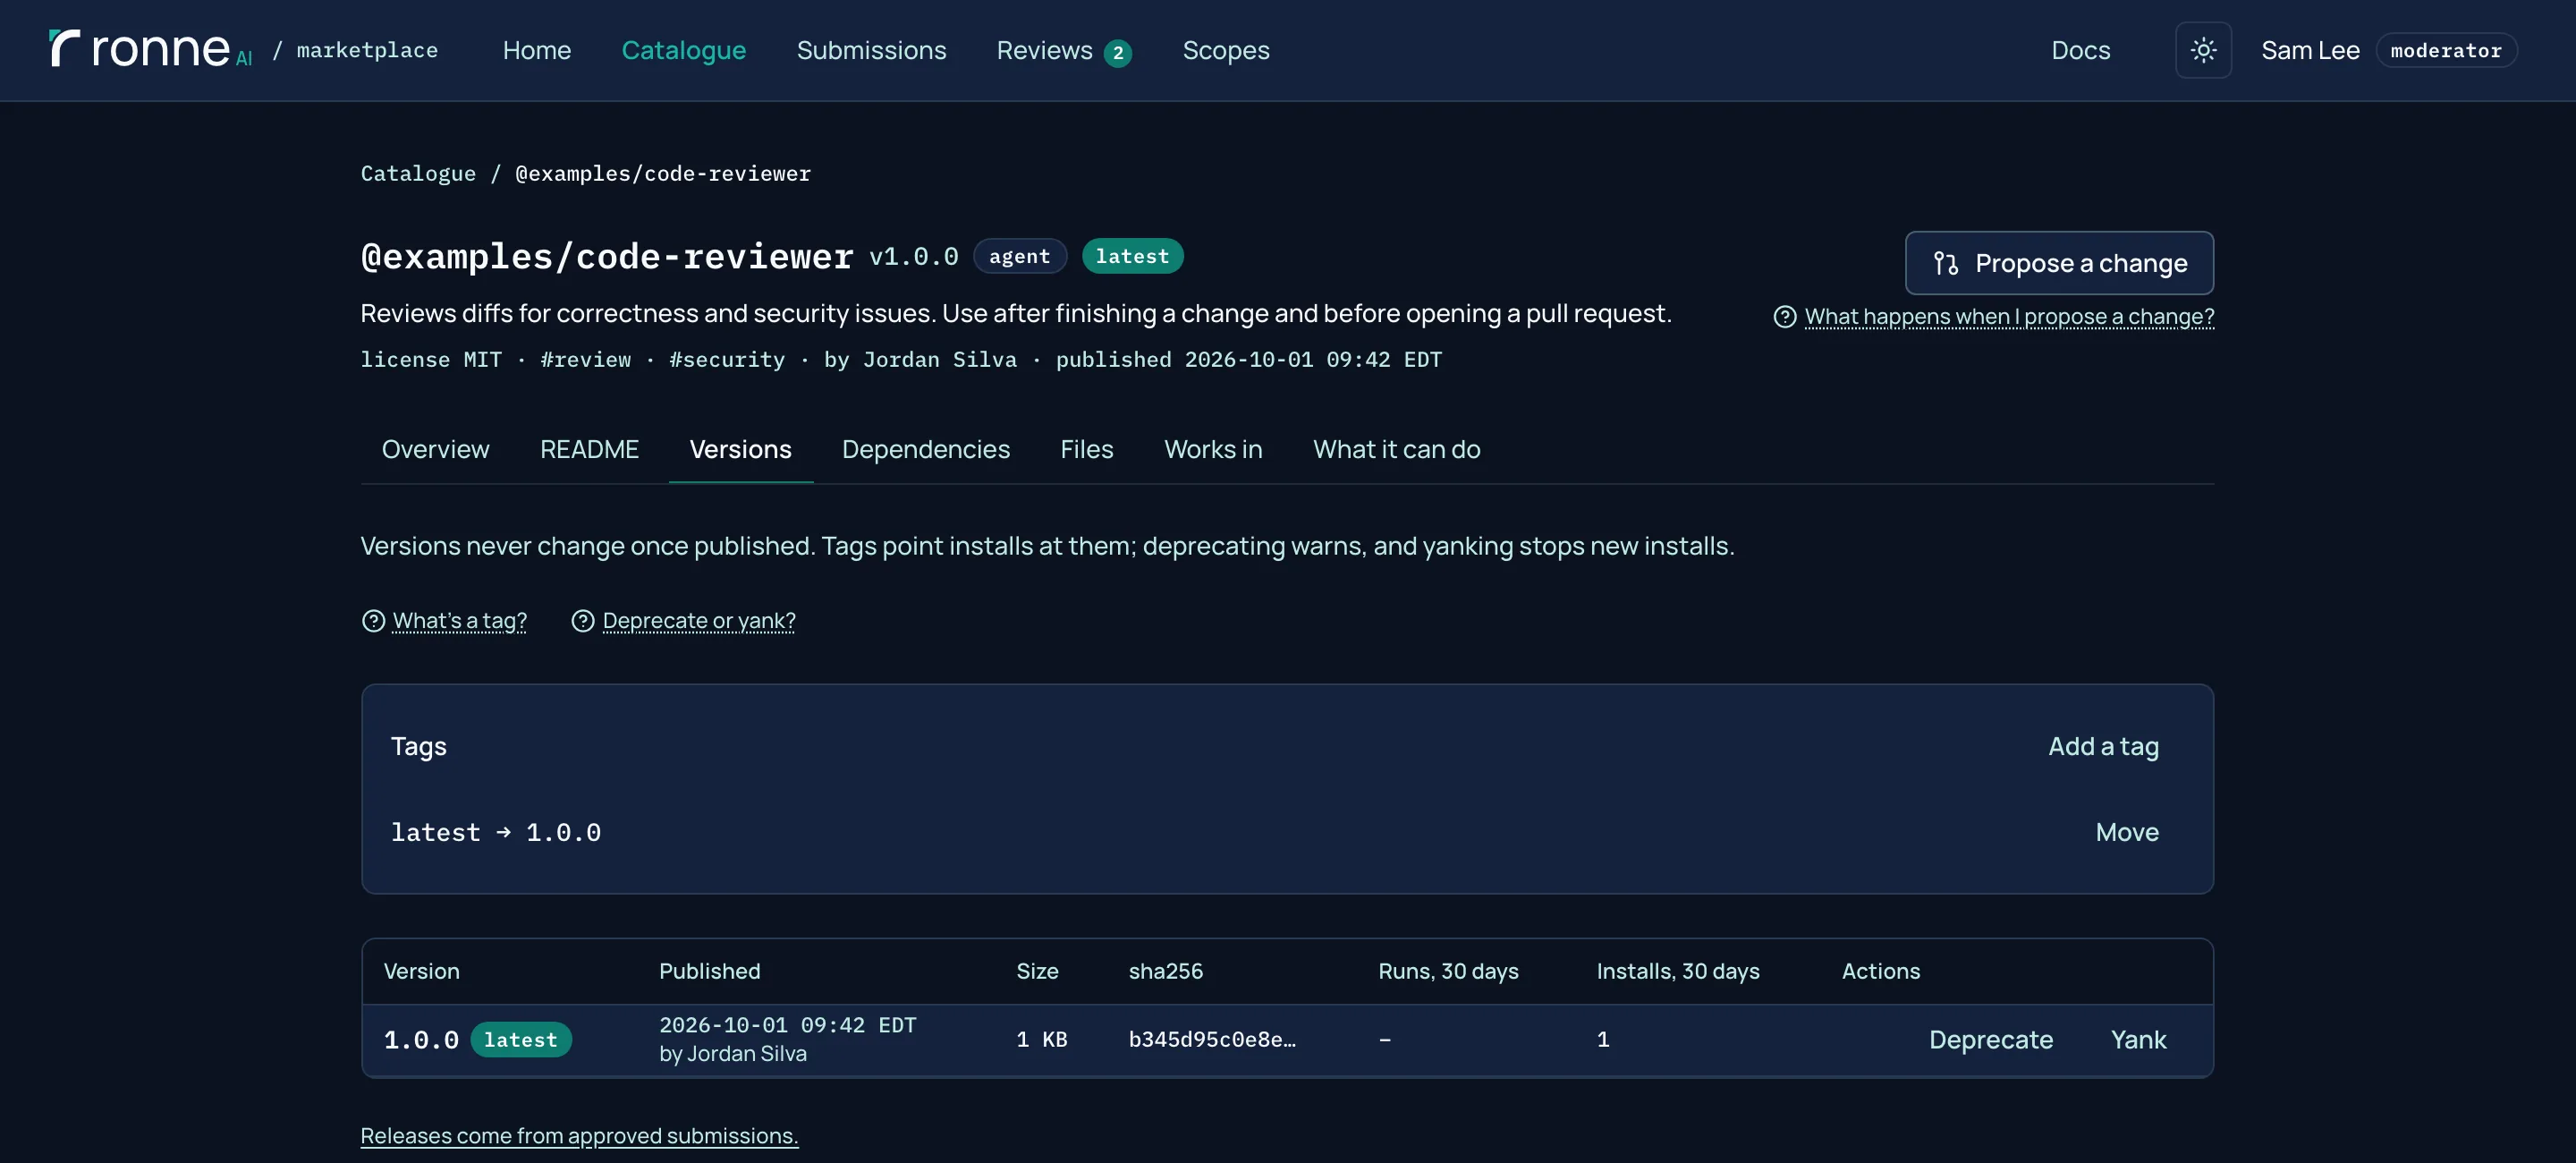Open the Docs link

click(2080, 50)
